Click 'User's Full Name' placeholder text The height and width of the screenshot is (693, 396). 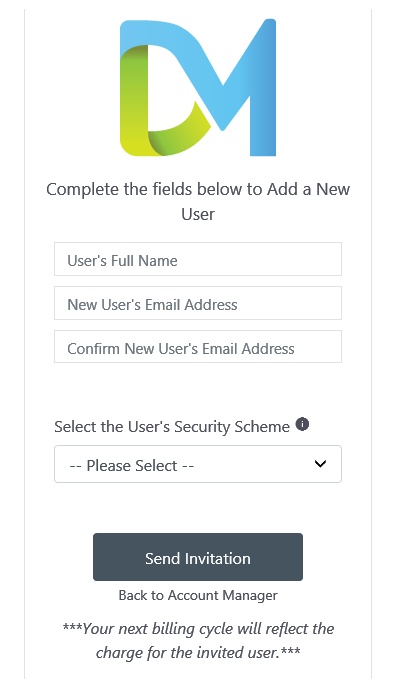[x=122, y=261]
